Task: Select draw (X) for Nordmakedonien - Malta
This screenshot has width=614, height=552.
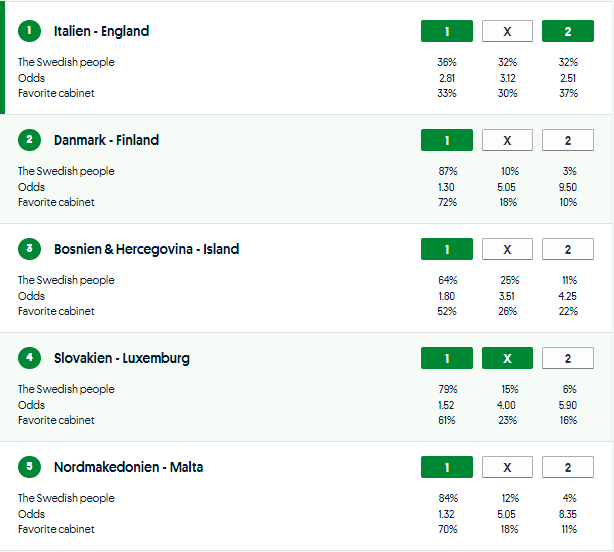Action: coord(507,467)
